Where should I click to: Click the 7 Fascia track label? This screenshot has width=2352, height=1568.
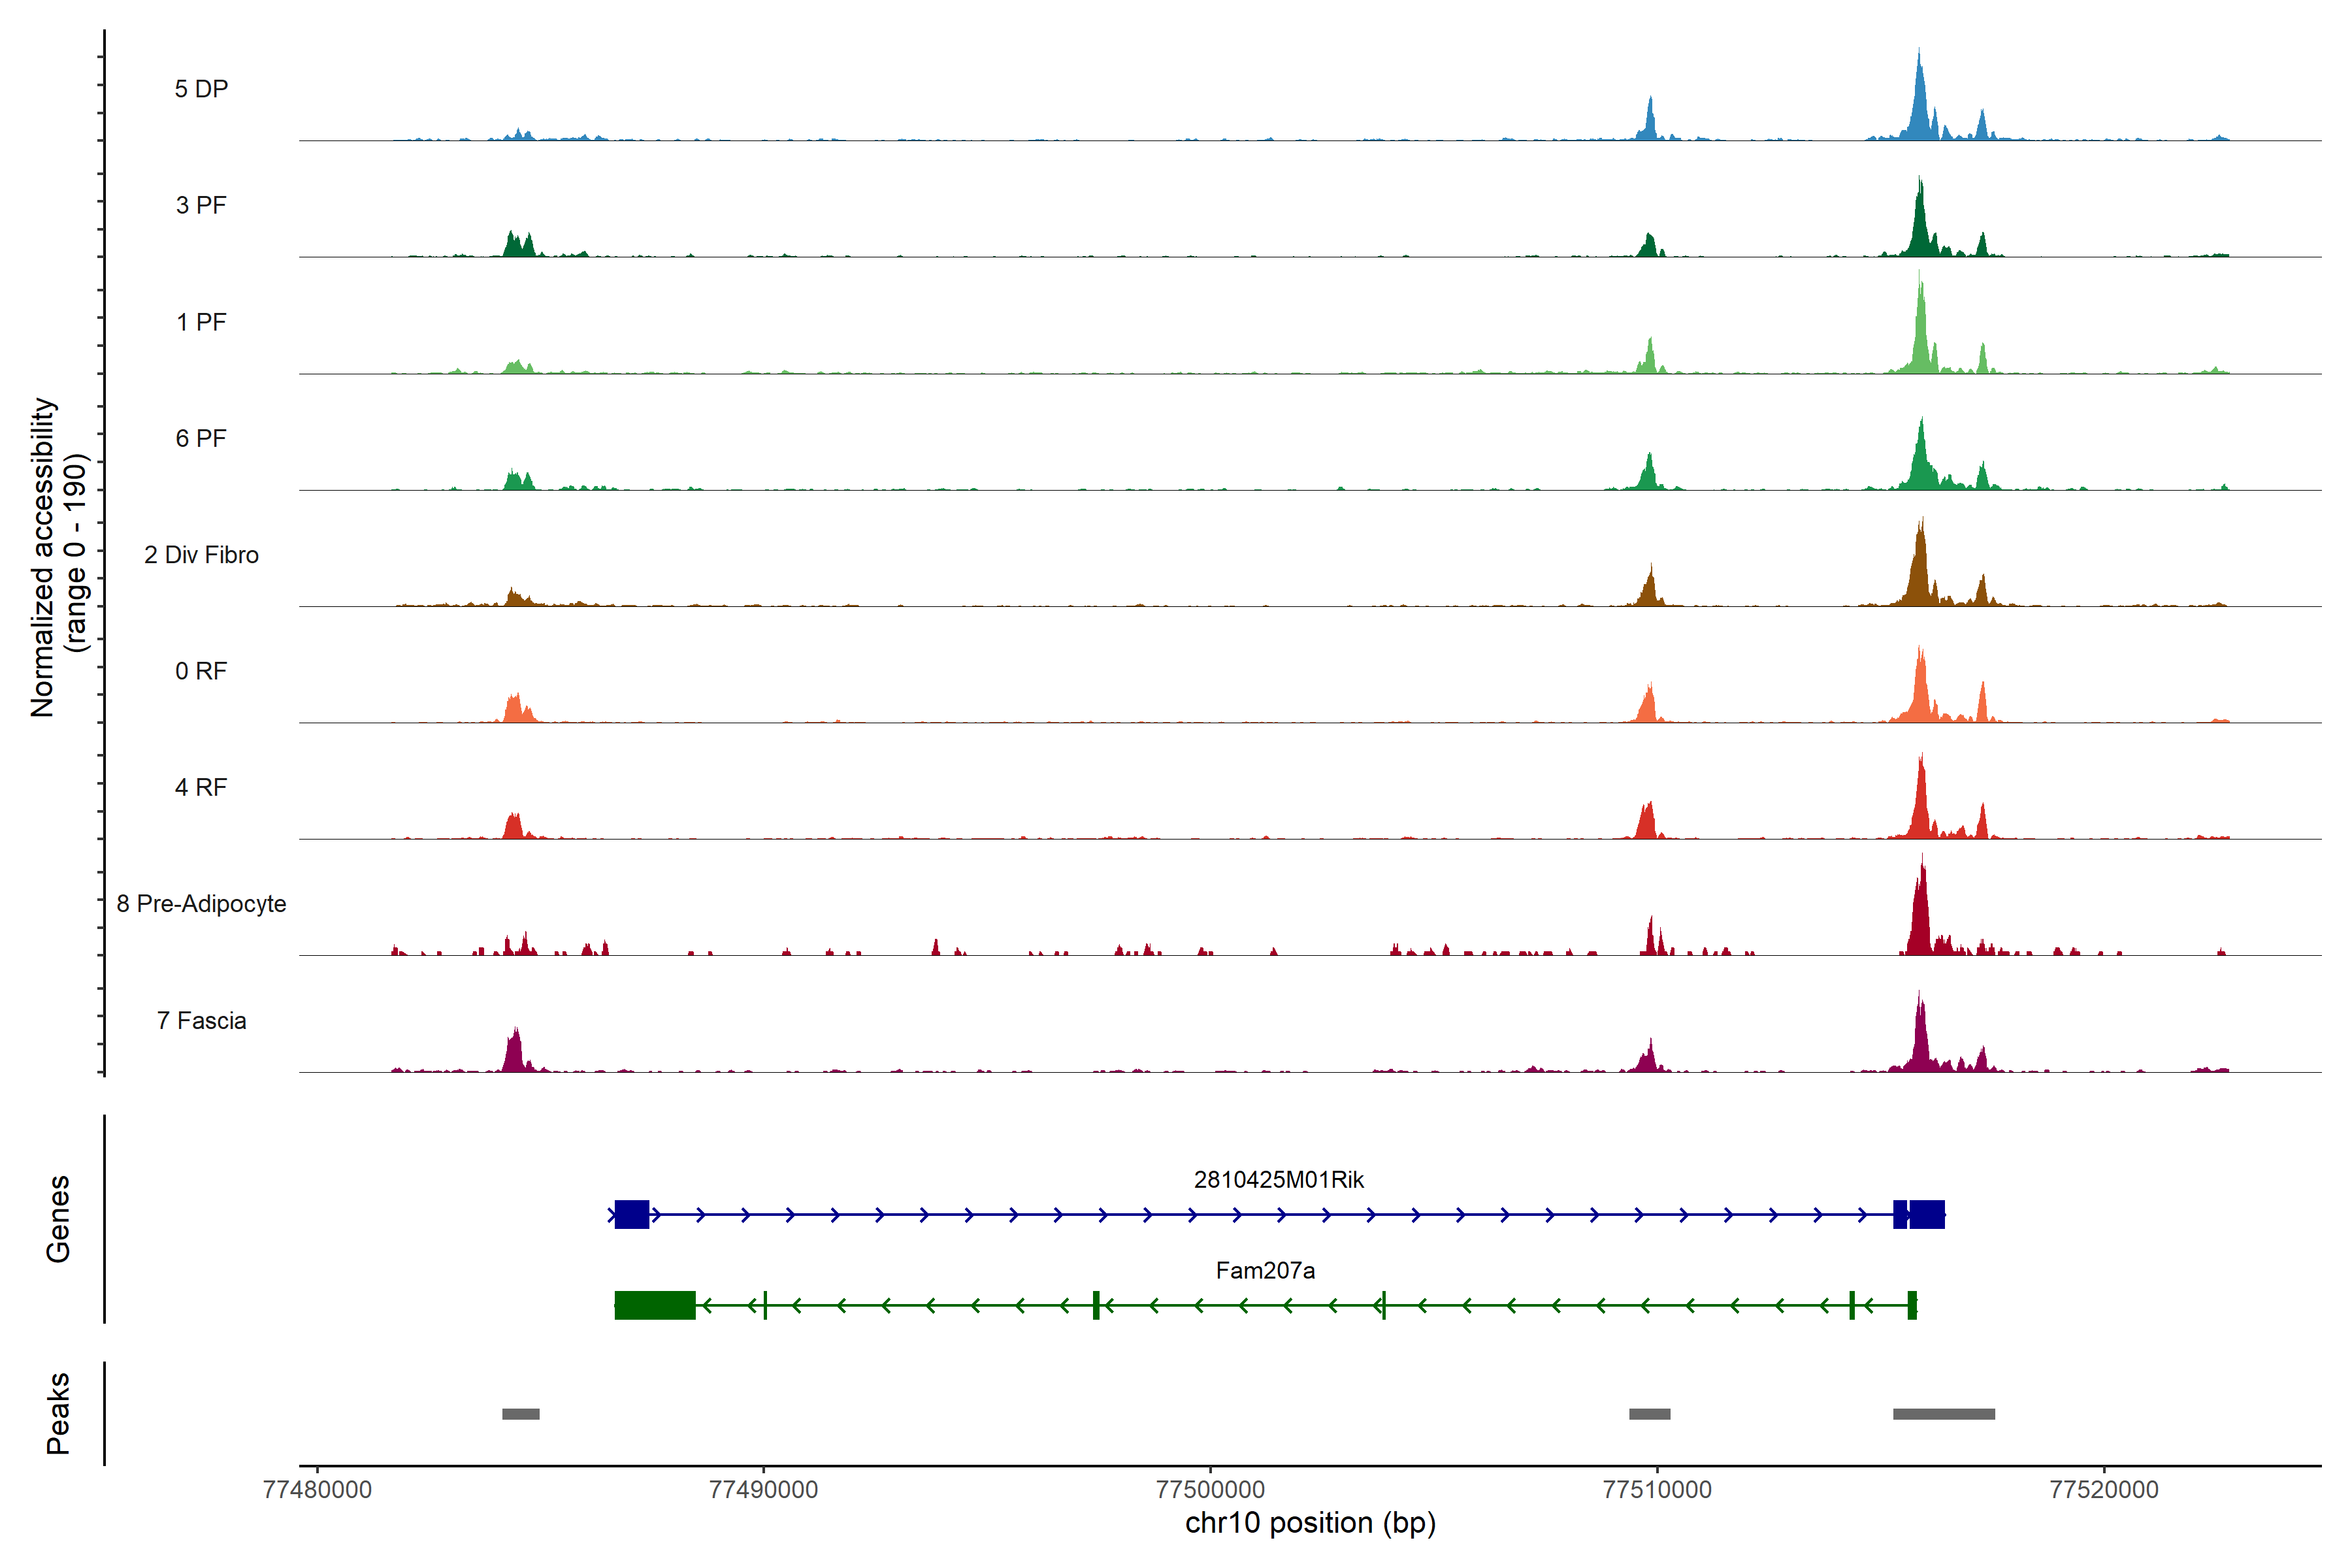pos(201,1020)
